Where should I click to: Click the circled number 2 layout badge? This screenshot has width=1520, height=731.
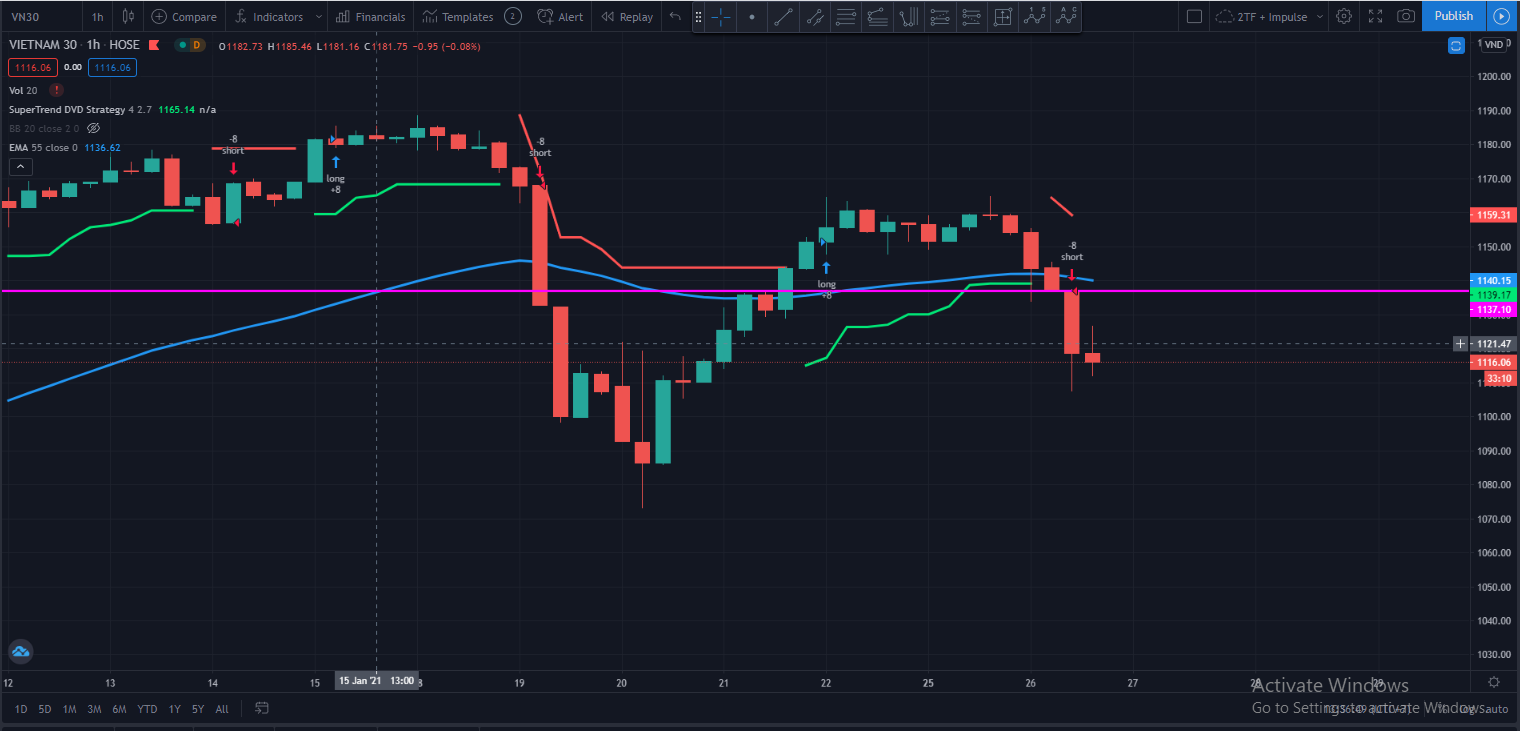(512, 16)
